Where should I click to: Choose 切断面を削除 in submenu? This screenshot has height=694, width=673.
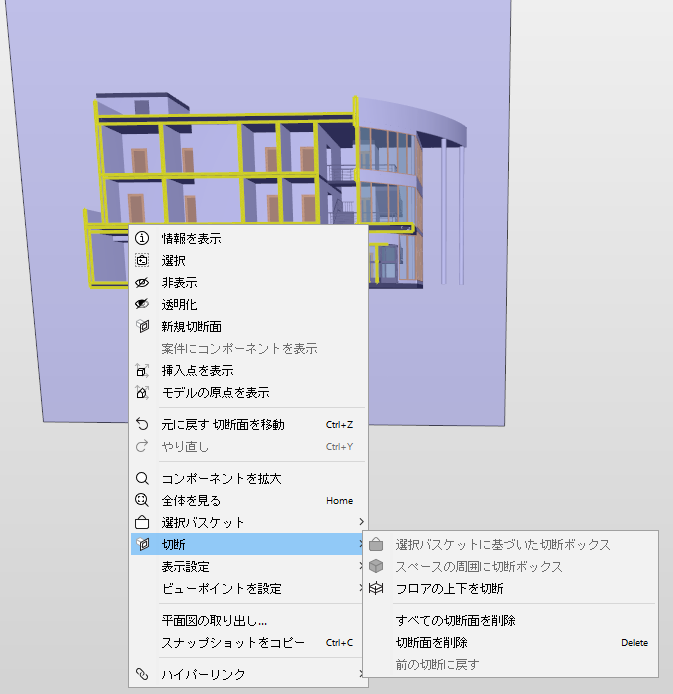pos(510,642)
